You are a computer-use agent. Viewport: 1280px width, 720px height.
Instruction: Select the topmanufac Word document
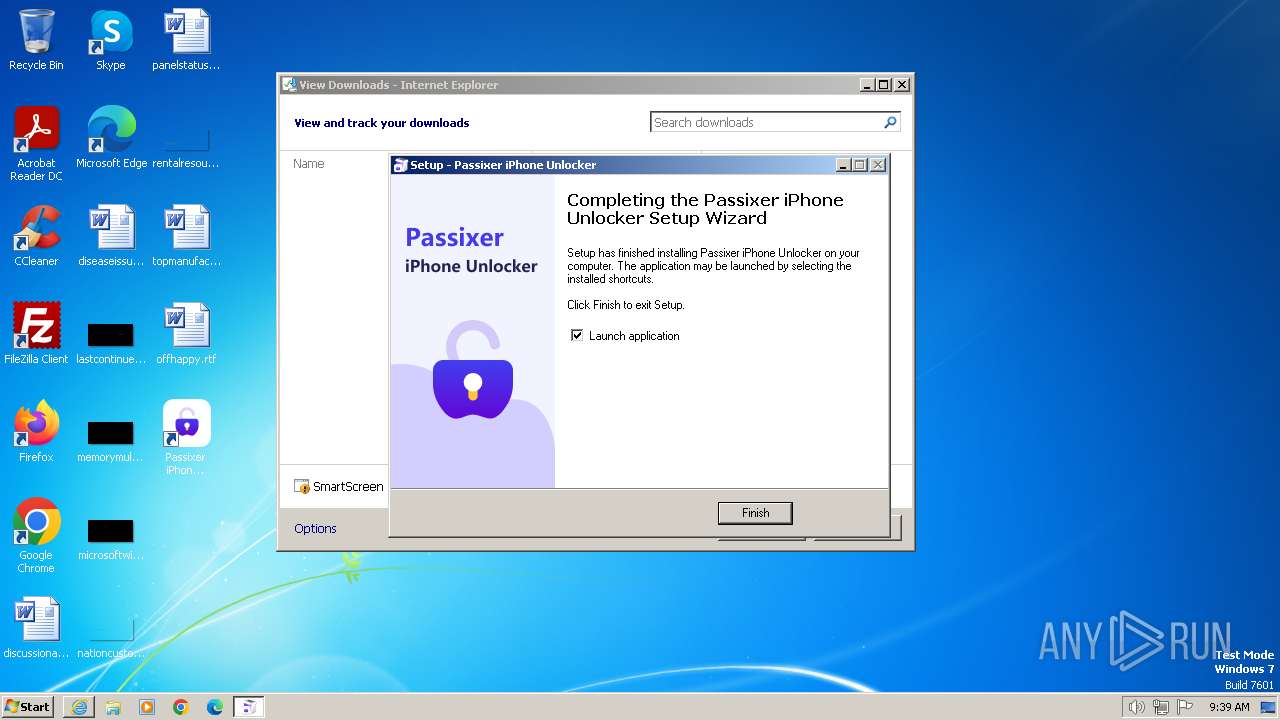[187, 236]
